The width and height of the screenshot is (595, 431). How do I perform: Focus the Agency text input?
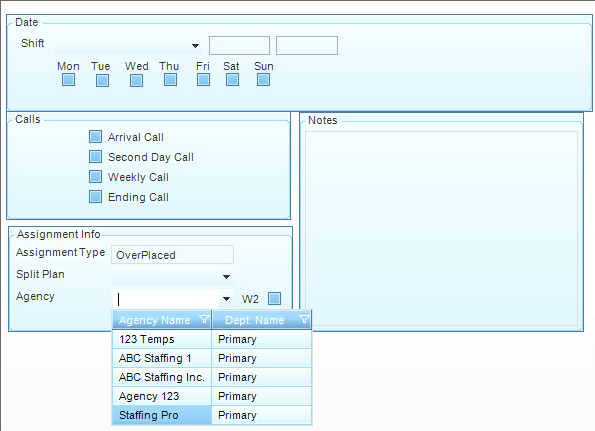pos(166,299)
